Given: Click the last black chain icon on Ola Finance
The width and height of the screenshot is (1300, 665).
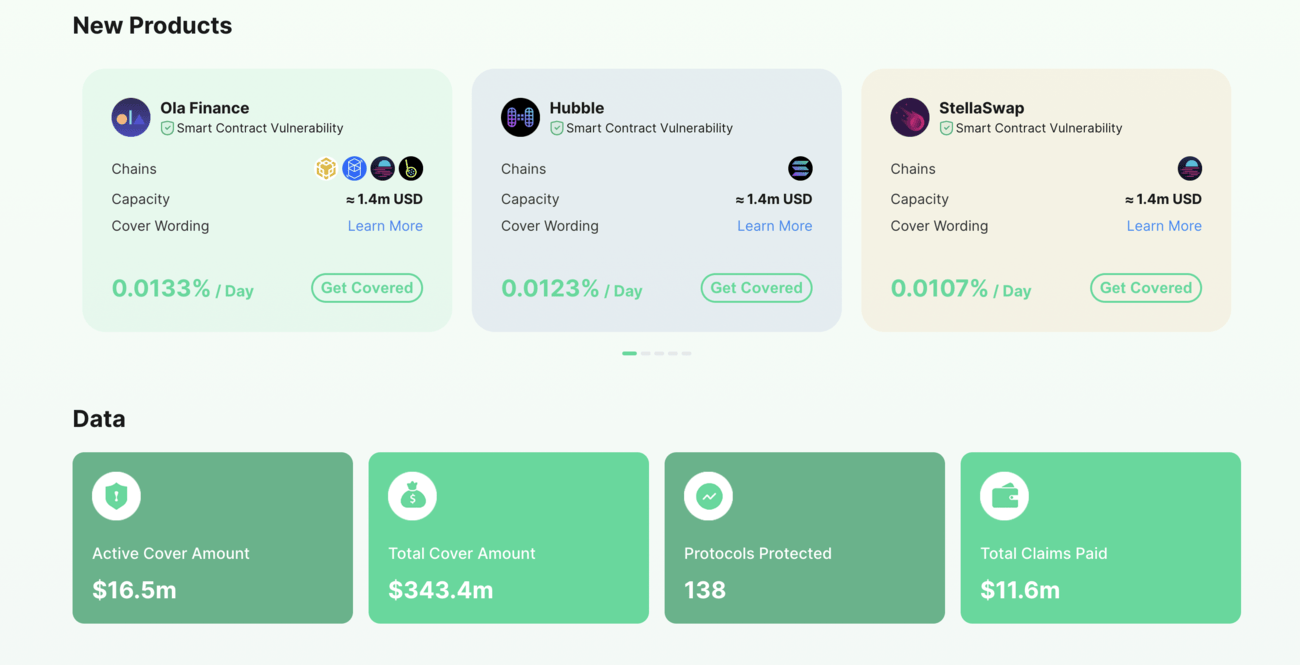Looking at the screenshot, I should (x=411, y=168).
